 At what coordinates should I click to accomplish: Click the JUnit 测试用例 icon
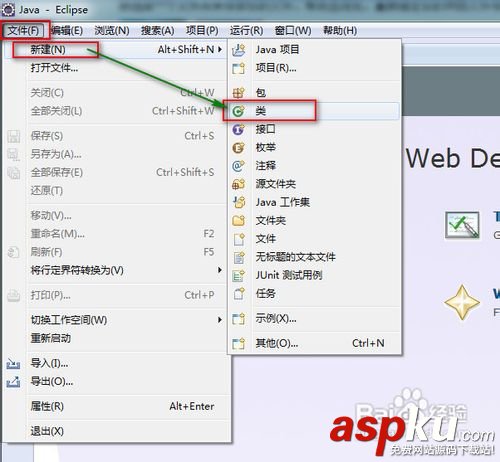coord(239,275)
